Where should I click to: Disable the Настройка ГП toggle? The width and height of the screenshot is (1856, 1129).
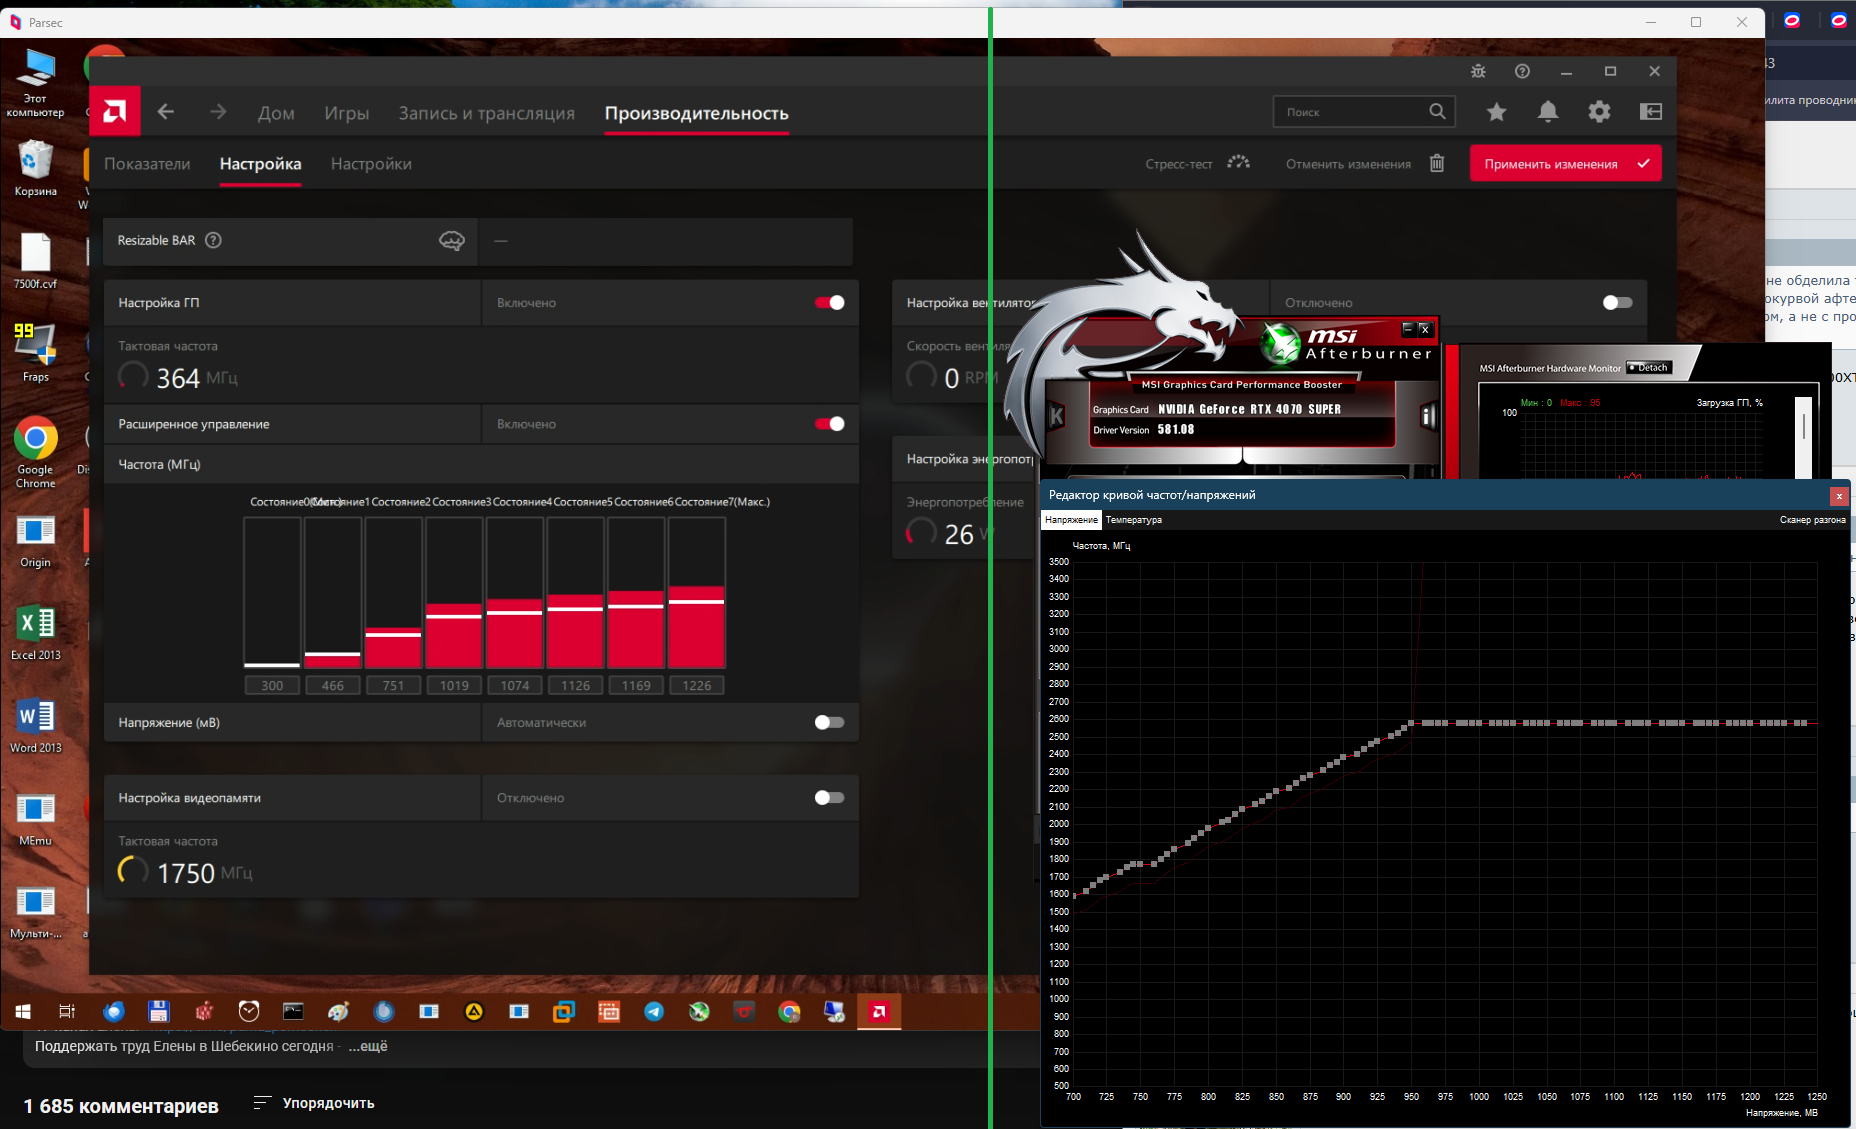[x=830, y=302]
